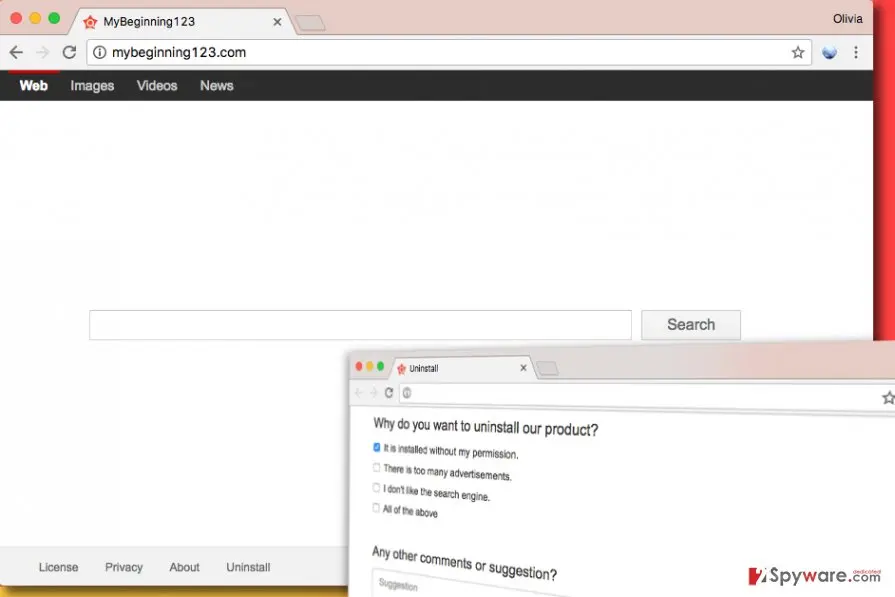This screenshot has width=895, height=597.
Task: Open the Chrome three-dot menu
Action: tap(856, 53)
